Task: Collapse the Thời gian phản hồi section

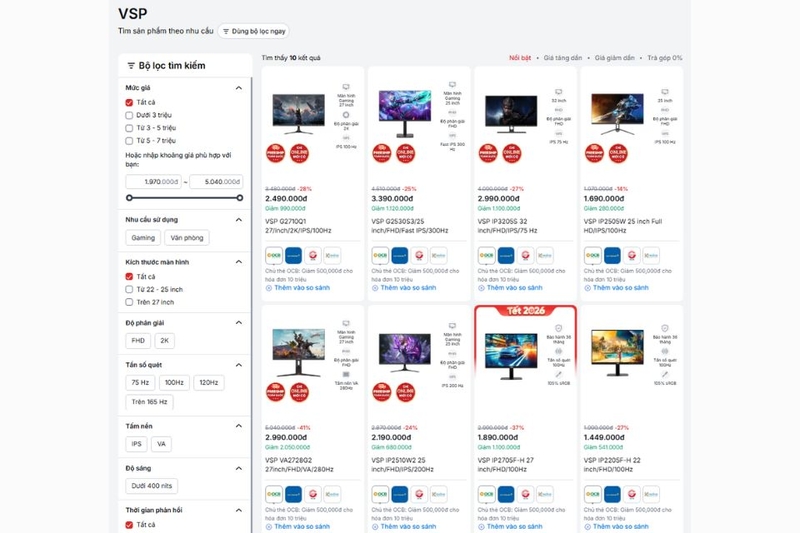Action: (x=238, y=510)
